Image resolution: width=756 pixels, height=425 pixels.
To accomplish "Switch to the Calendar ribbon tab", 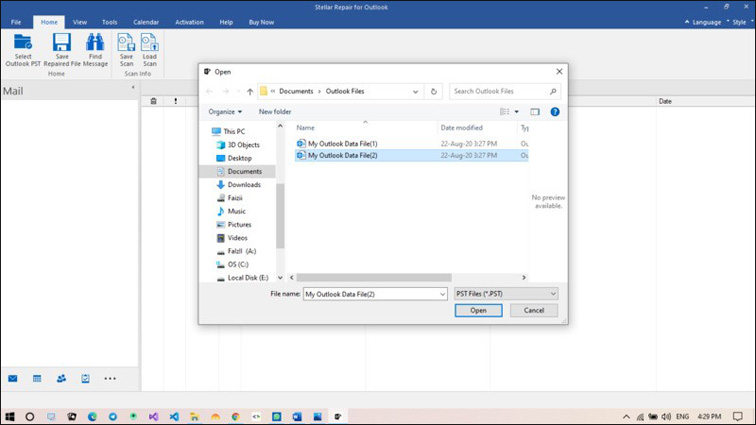I will coord(146,22).
